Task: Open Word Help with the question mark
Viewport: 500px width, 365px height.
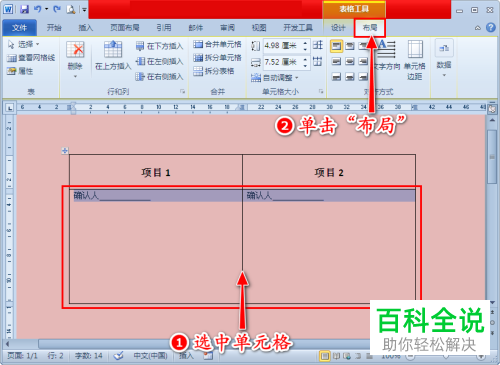Action: point(491,28)
